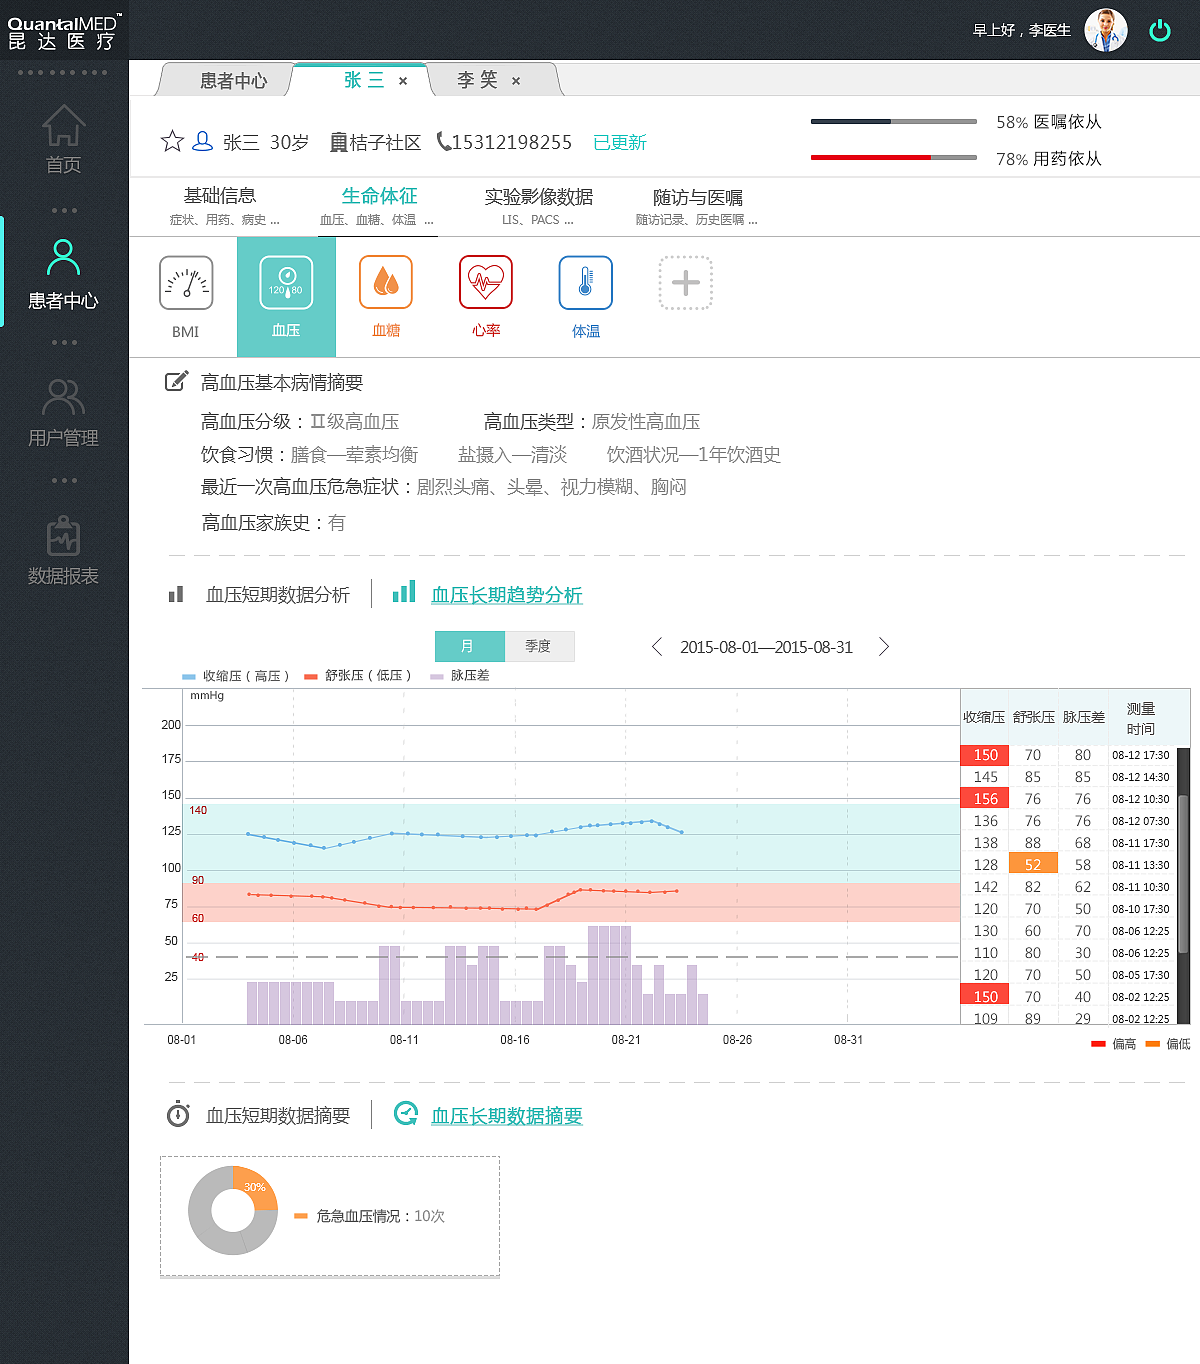Screen dimensions: 1200x1364
Task: Click the 已更新 status link
Action: pyautogui.click(x=620, y=142)
